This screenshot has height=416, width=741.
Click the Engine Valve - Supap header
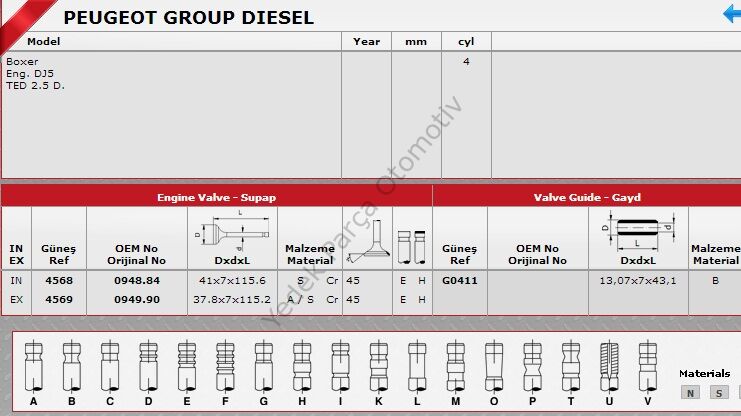pos(216,197)
